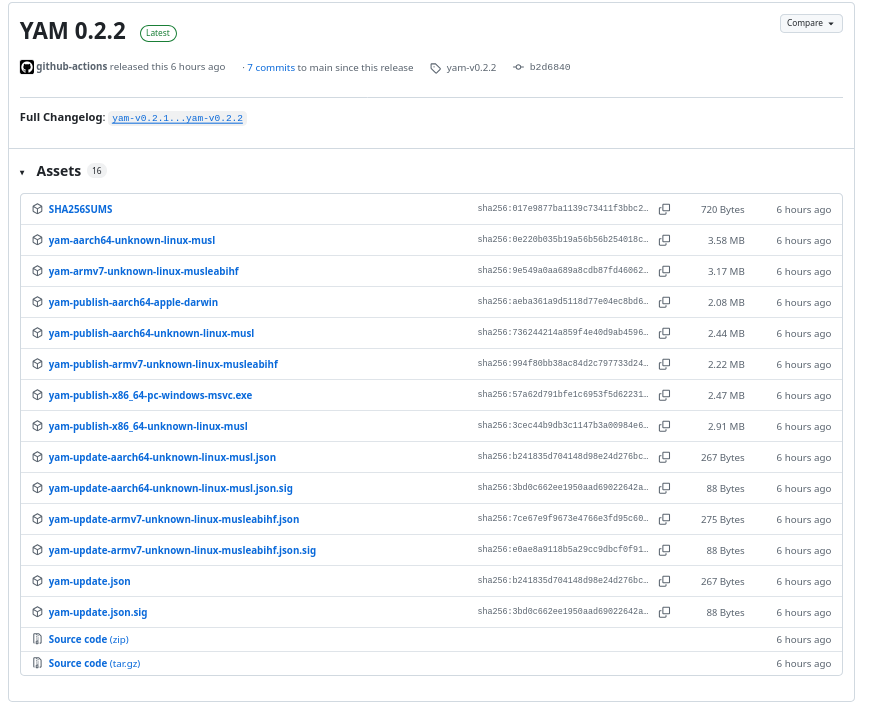Click package icon next to yam-update.json.sig

37,612
